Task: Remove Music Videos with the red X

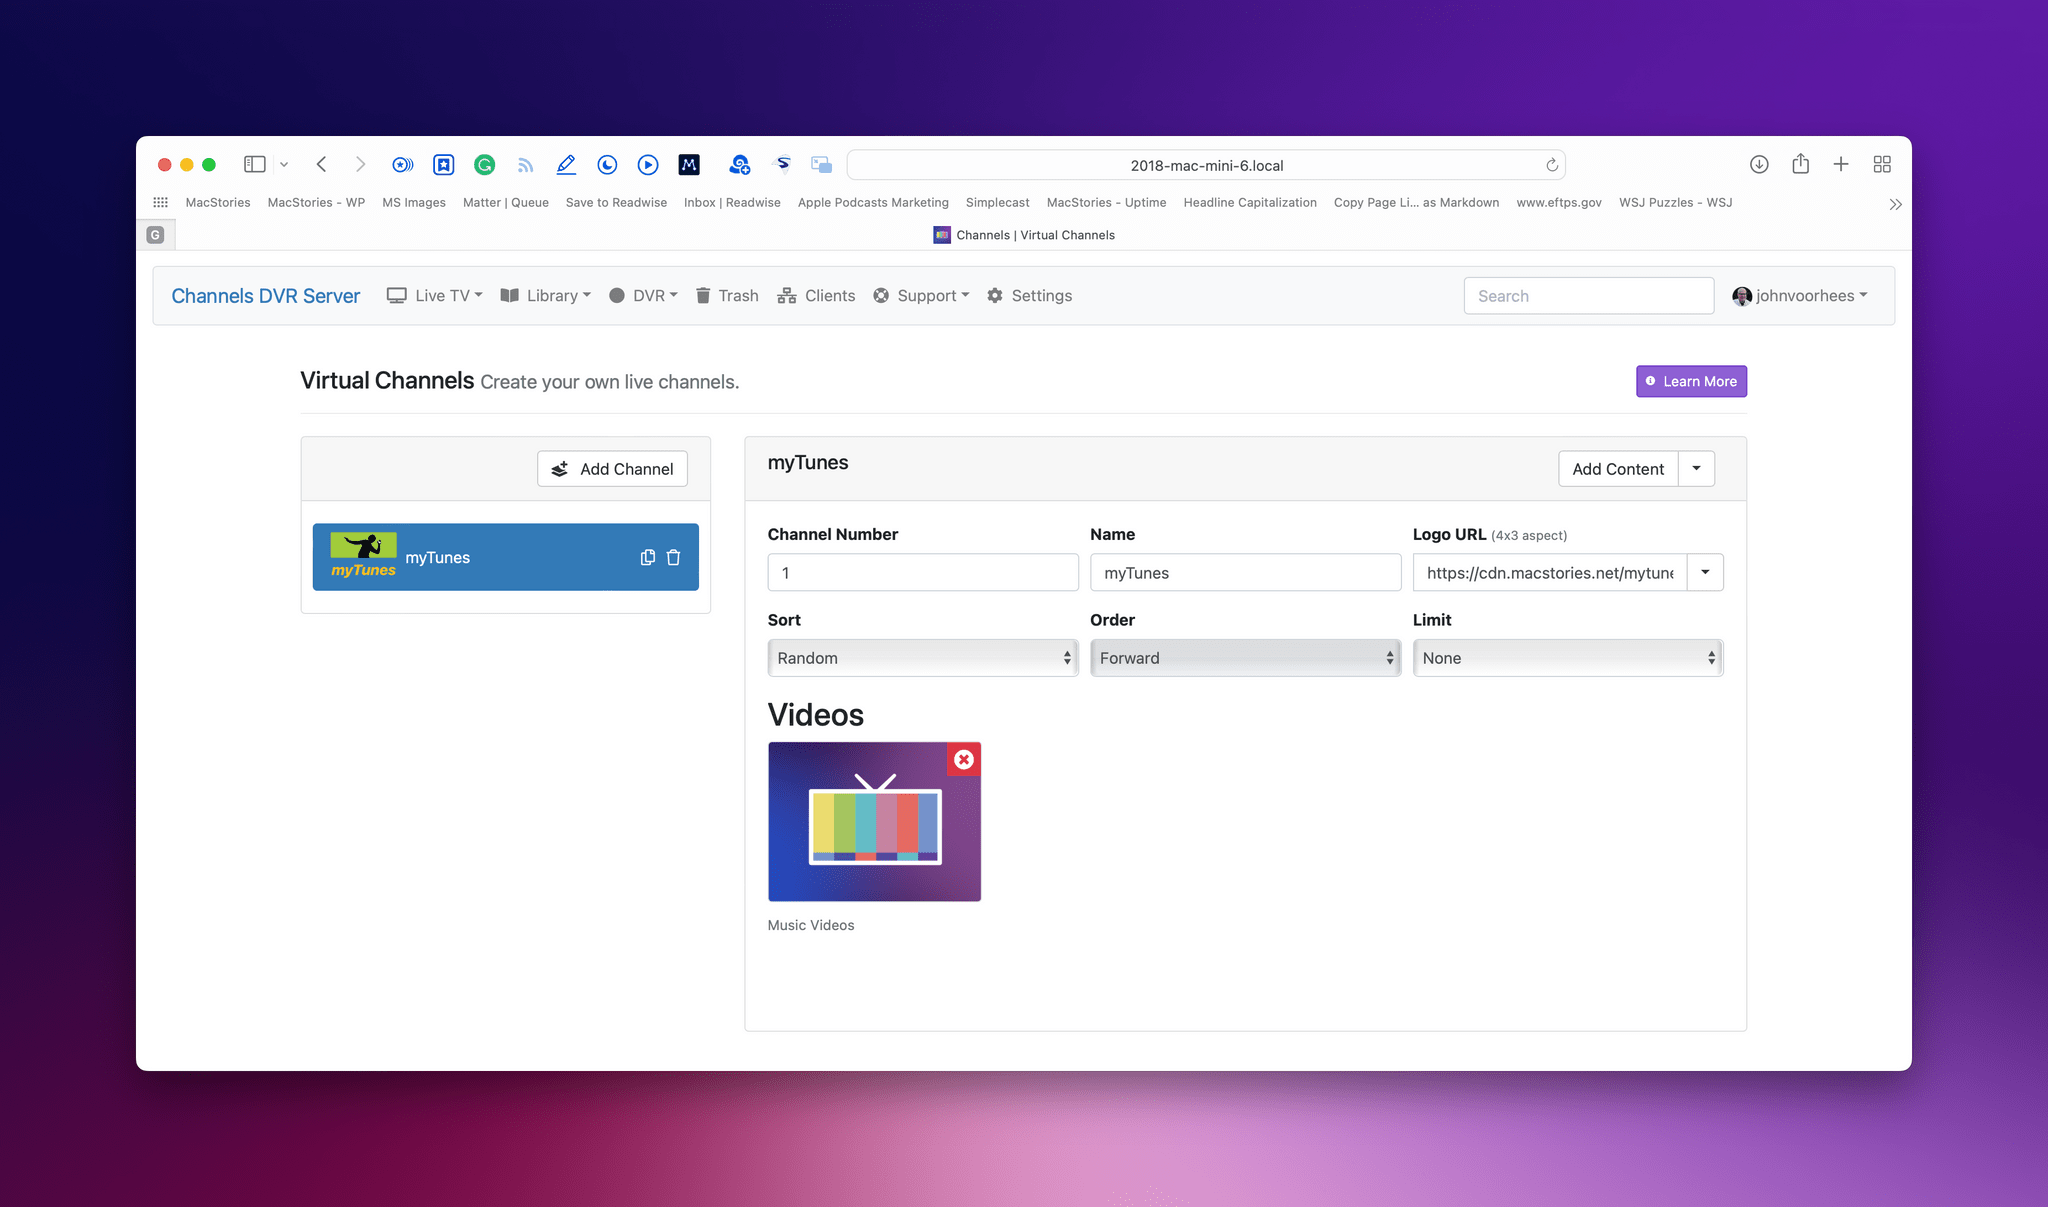Action: 964,759
